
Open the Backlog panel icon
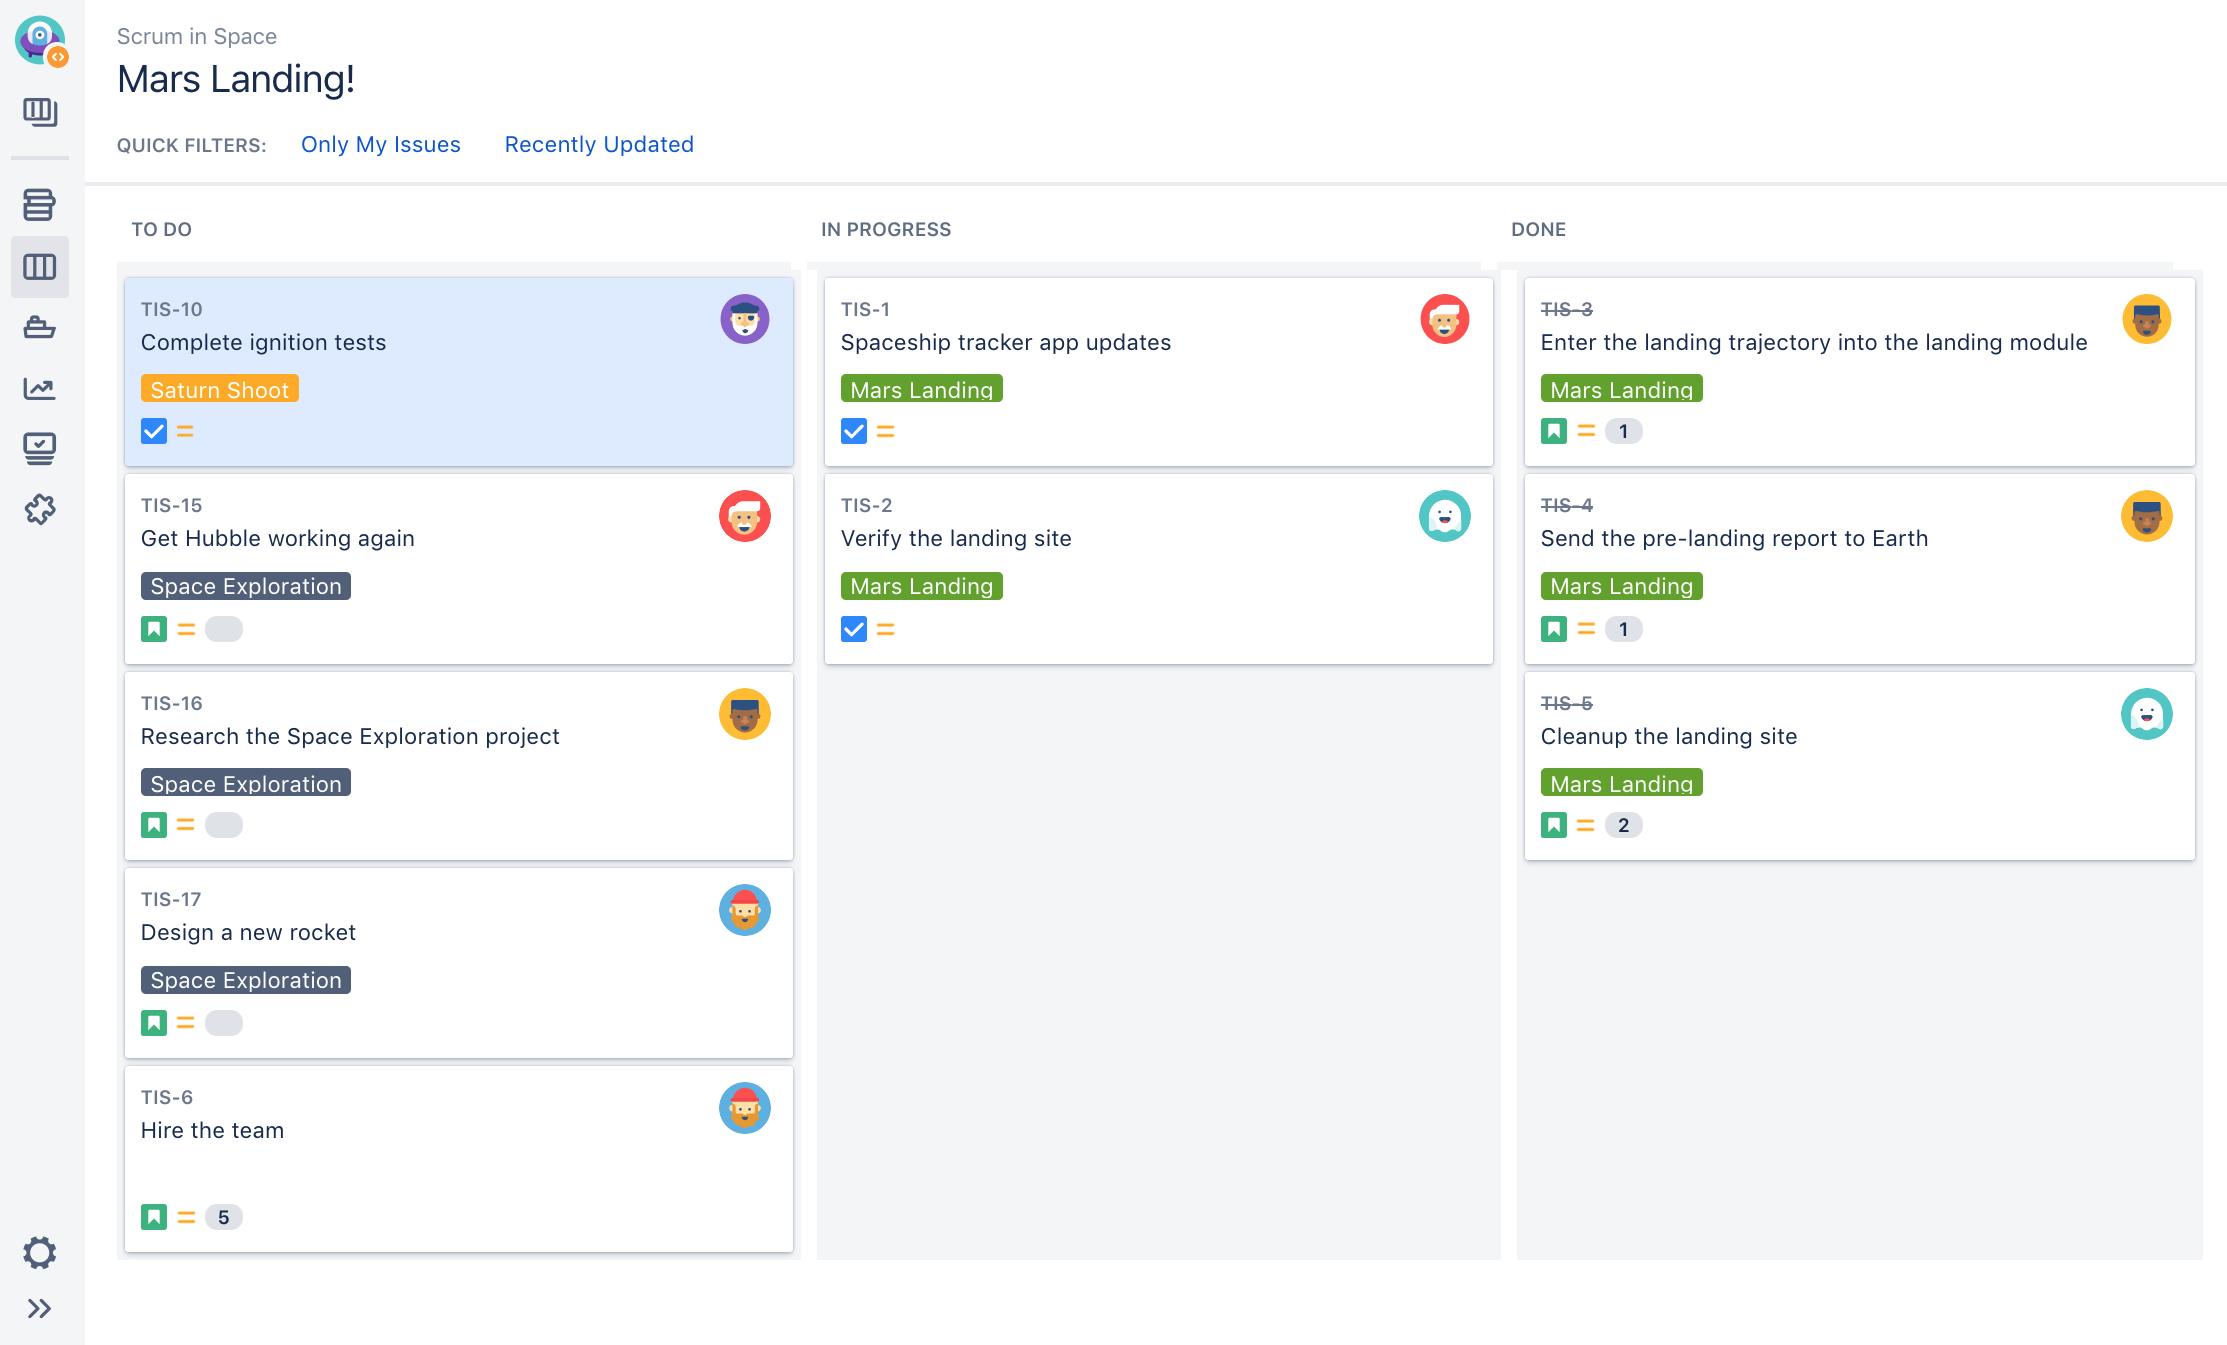[43, 205]
